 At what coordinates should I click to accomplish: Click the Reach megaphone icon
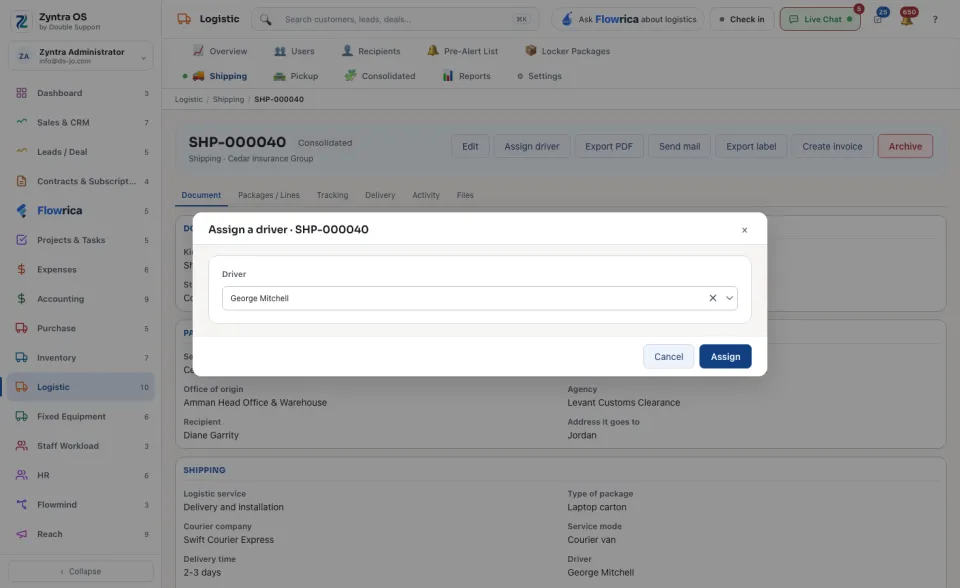(x=21, y=533)
